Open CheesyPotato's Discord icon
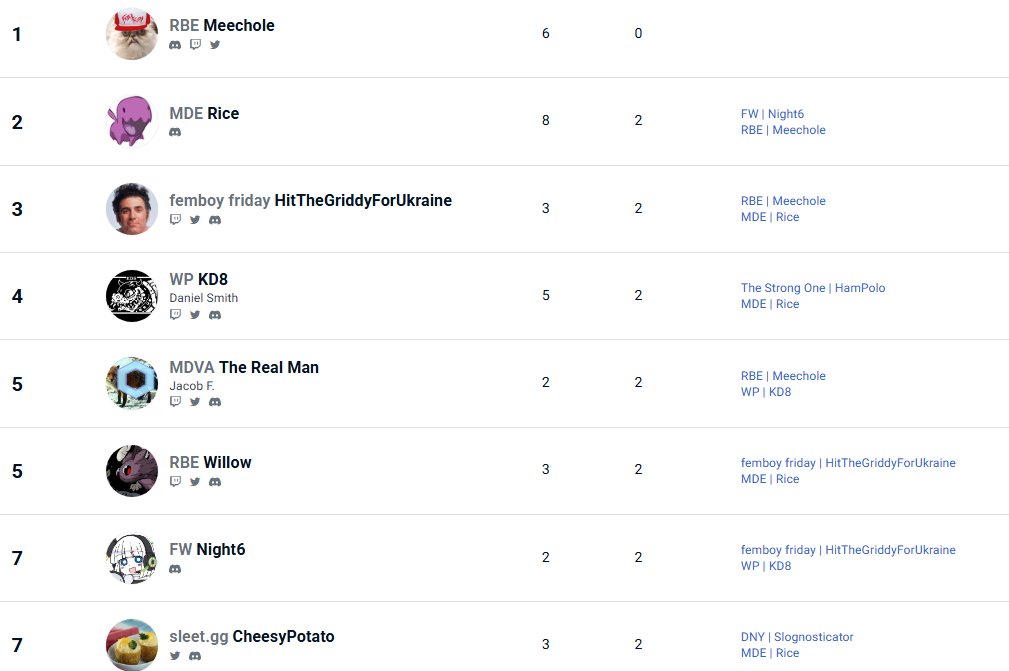This screenshot has width=1009, height=671. tap(195, 656)
